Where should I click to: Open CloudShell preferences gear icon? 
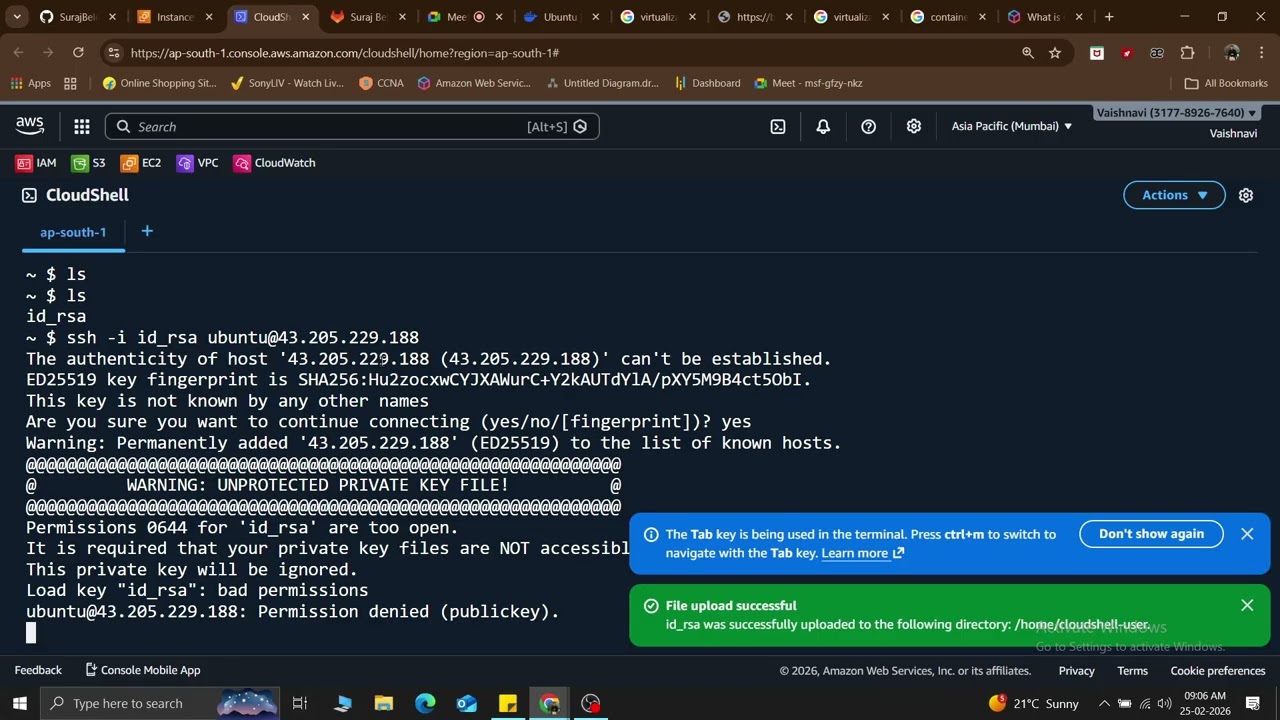point(1246,195)
